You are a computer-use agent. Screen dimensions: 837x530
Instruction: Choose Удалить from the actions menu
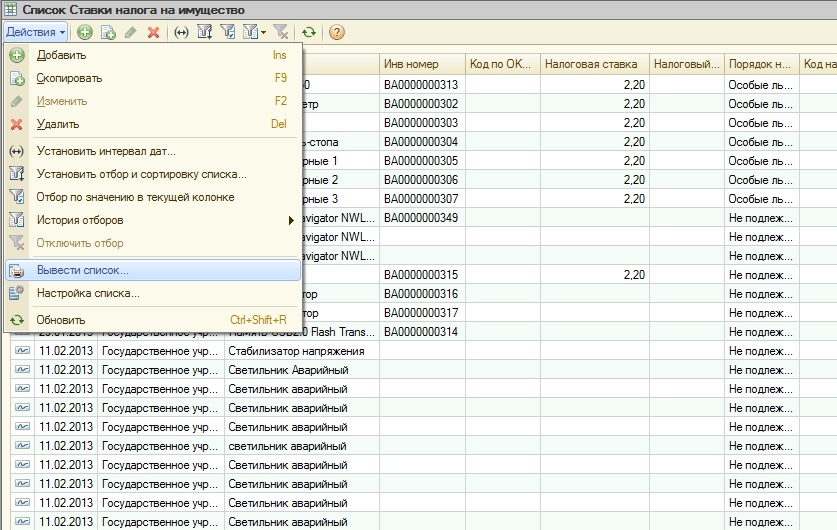pyautogui.click(x=58, y=124)
